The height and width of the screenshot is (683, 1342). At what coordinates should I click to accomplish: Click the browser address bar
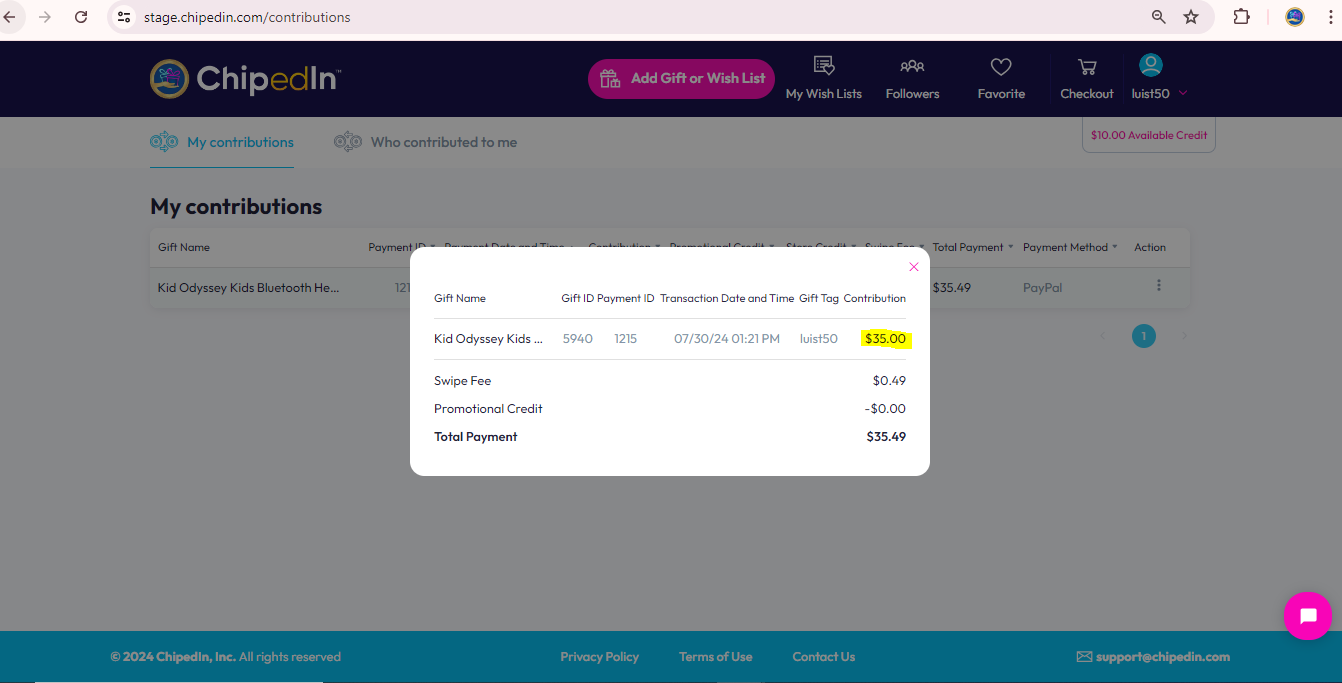coord(640,17)
